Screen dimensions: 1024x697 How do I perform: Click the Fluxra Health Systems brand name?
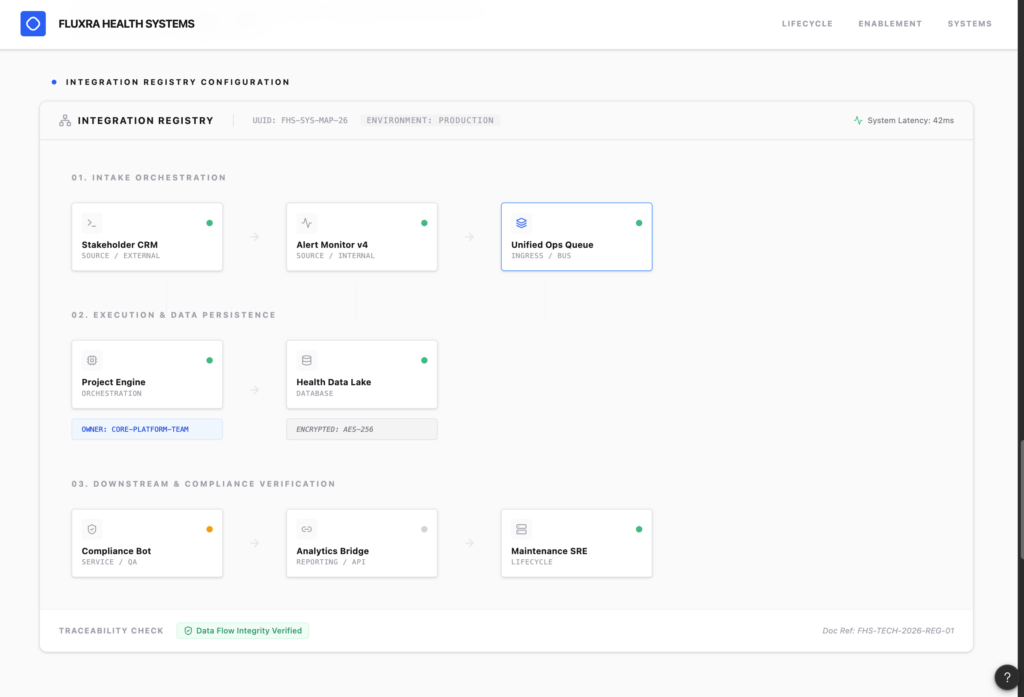(127, 24)
